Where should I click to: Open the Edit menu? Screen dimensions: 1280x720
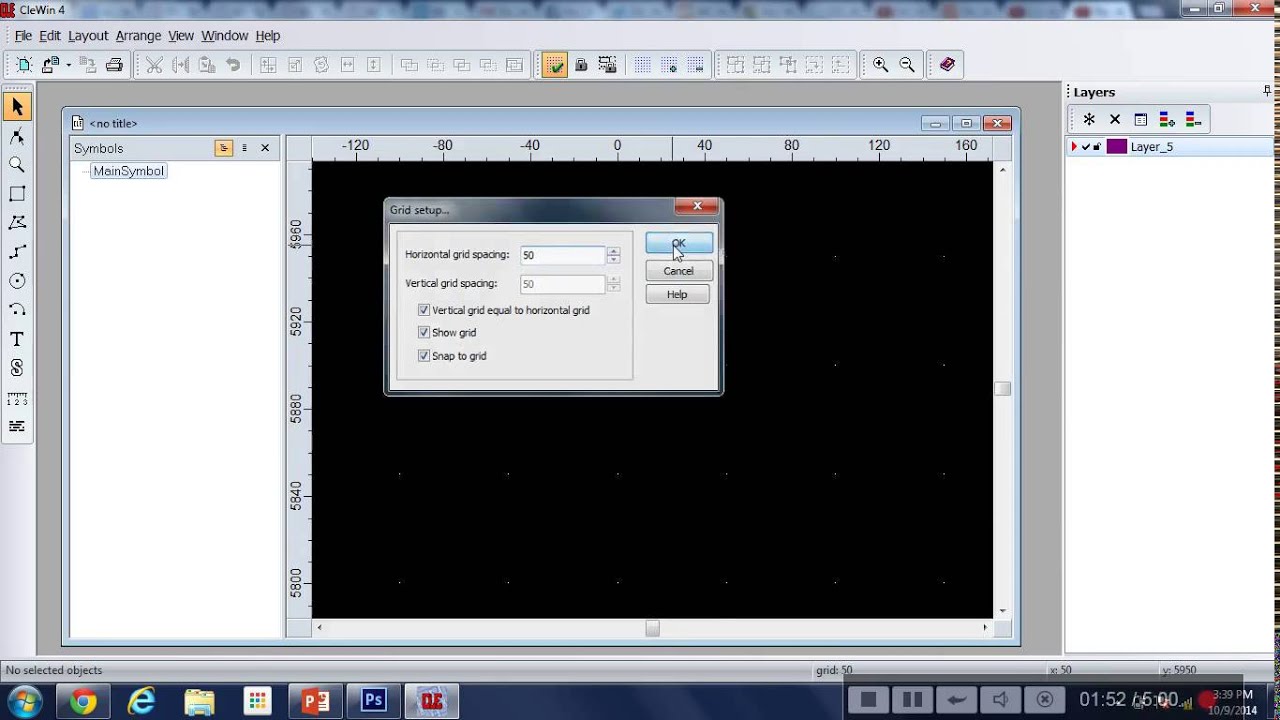pos(50,35)
